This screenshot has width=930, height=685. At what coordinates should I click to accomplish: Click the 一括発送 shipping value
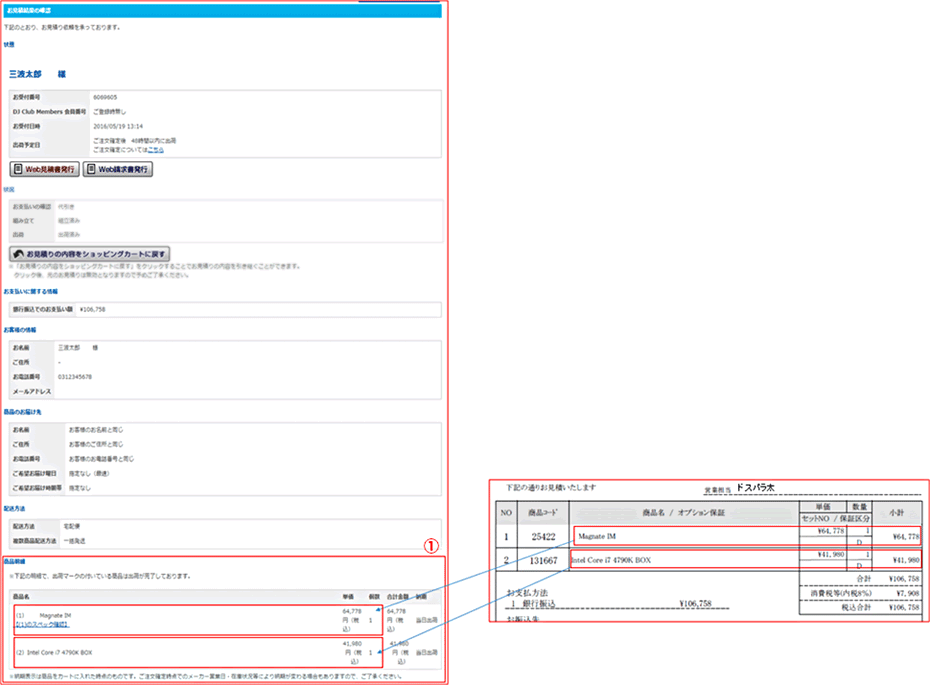coord(74,541)
